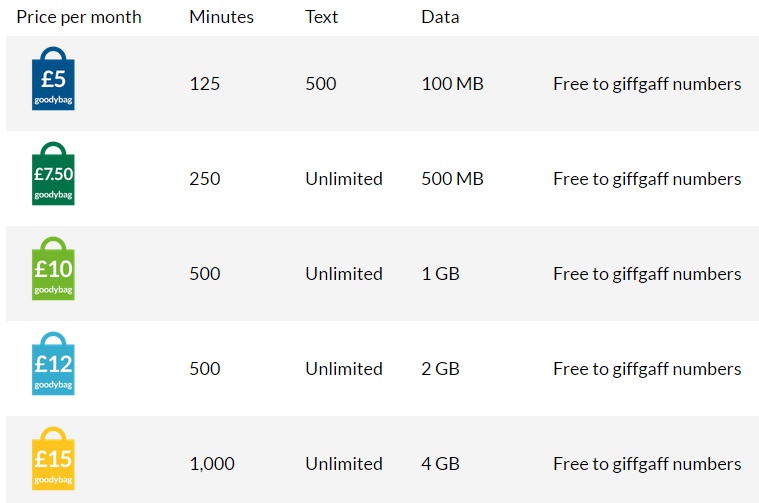Click the 100 MB data value
This screenshot has width=759, height=503.
tap(452, 84)
